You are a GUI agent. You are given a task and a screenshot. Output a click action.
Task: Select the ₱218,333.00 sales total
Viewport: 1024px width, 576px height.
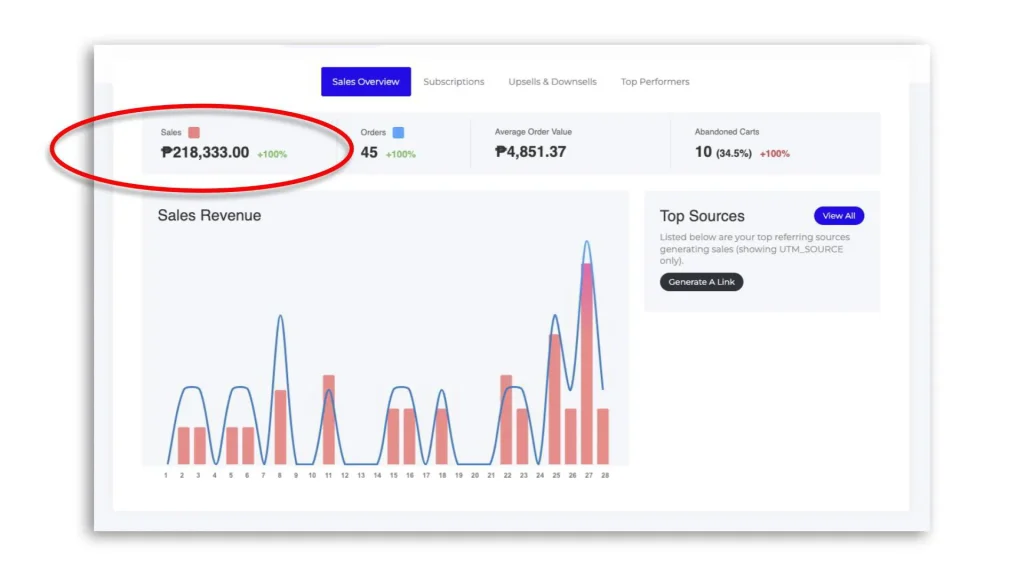click(205, 152)
